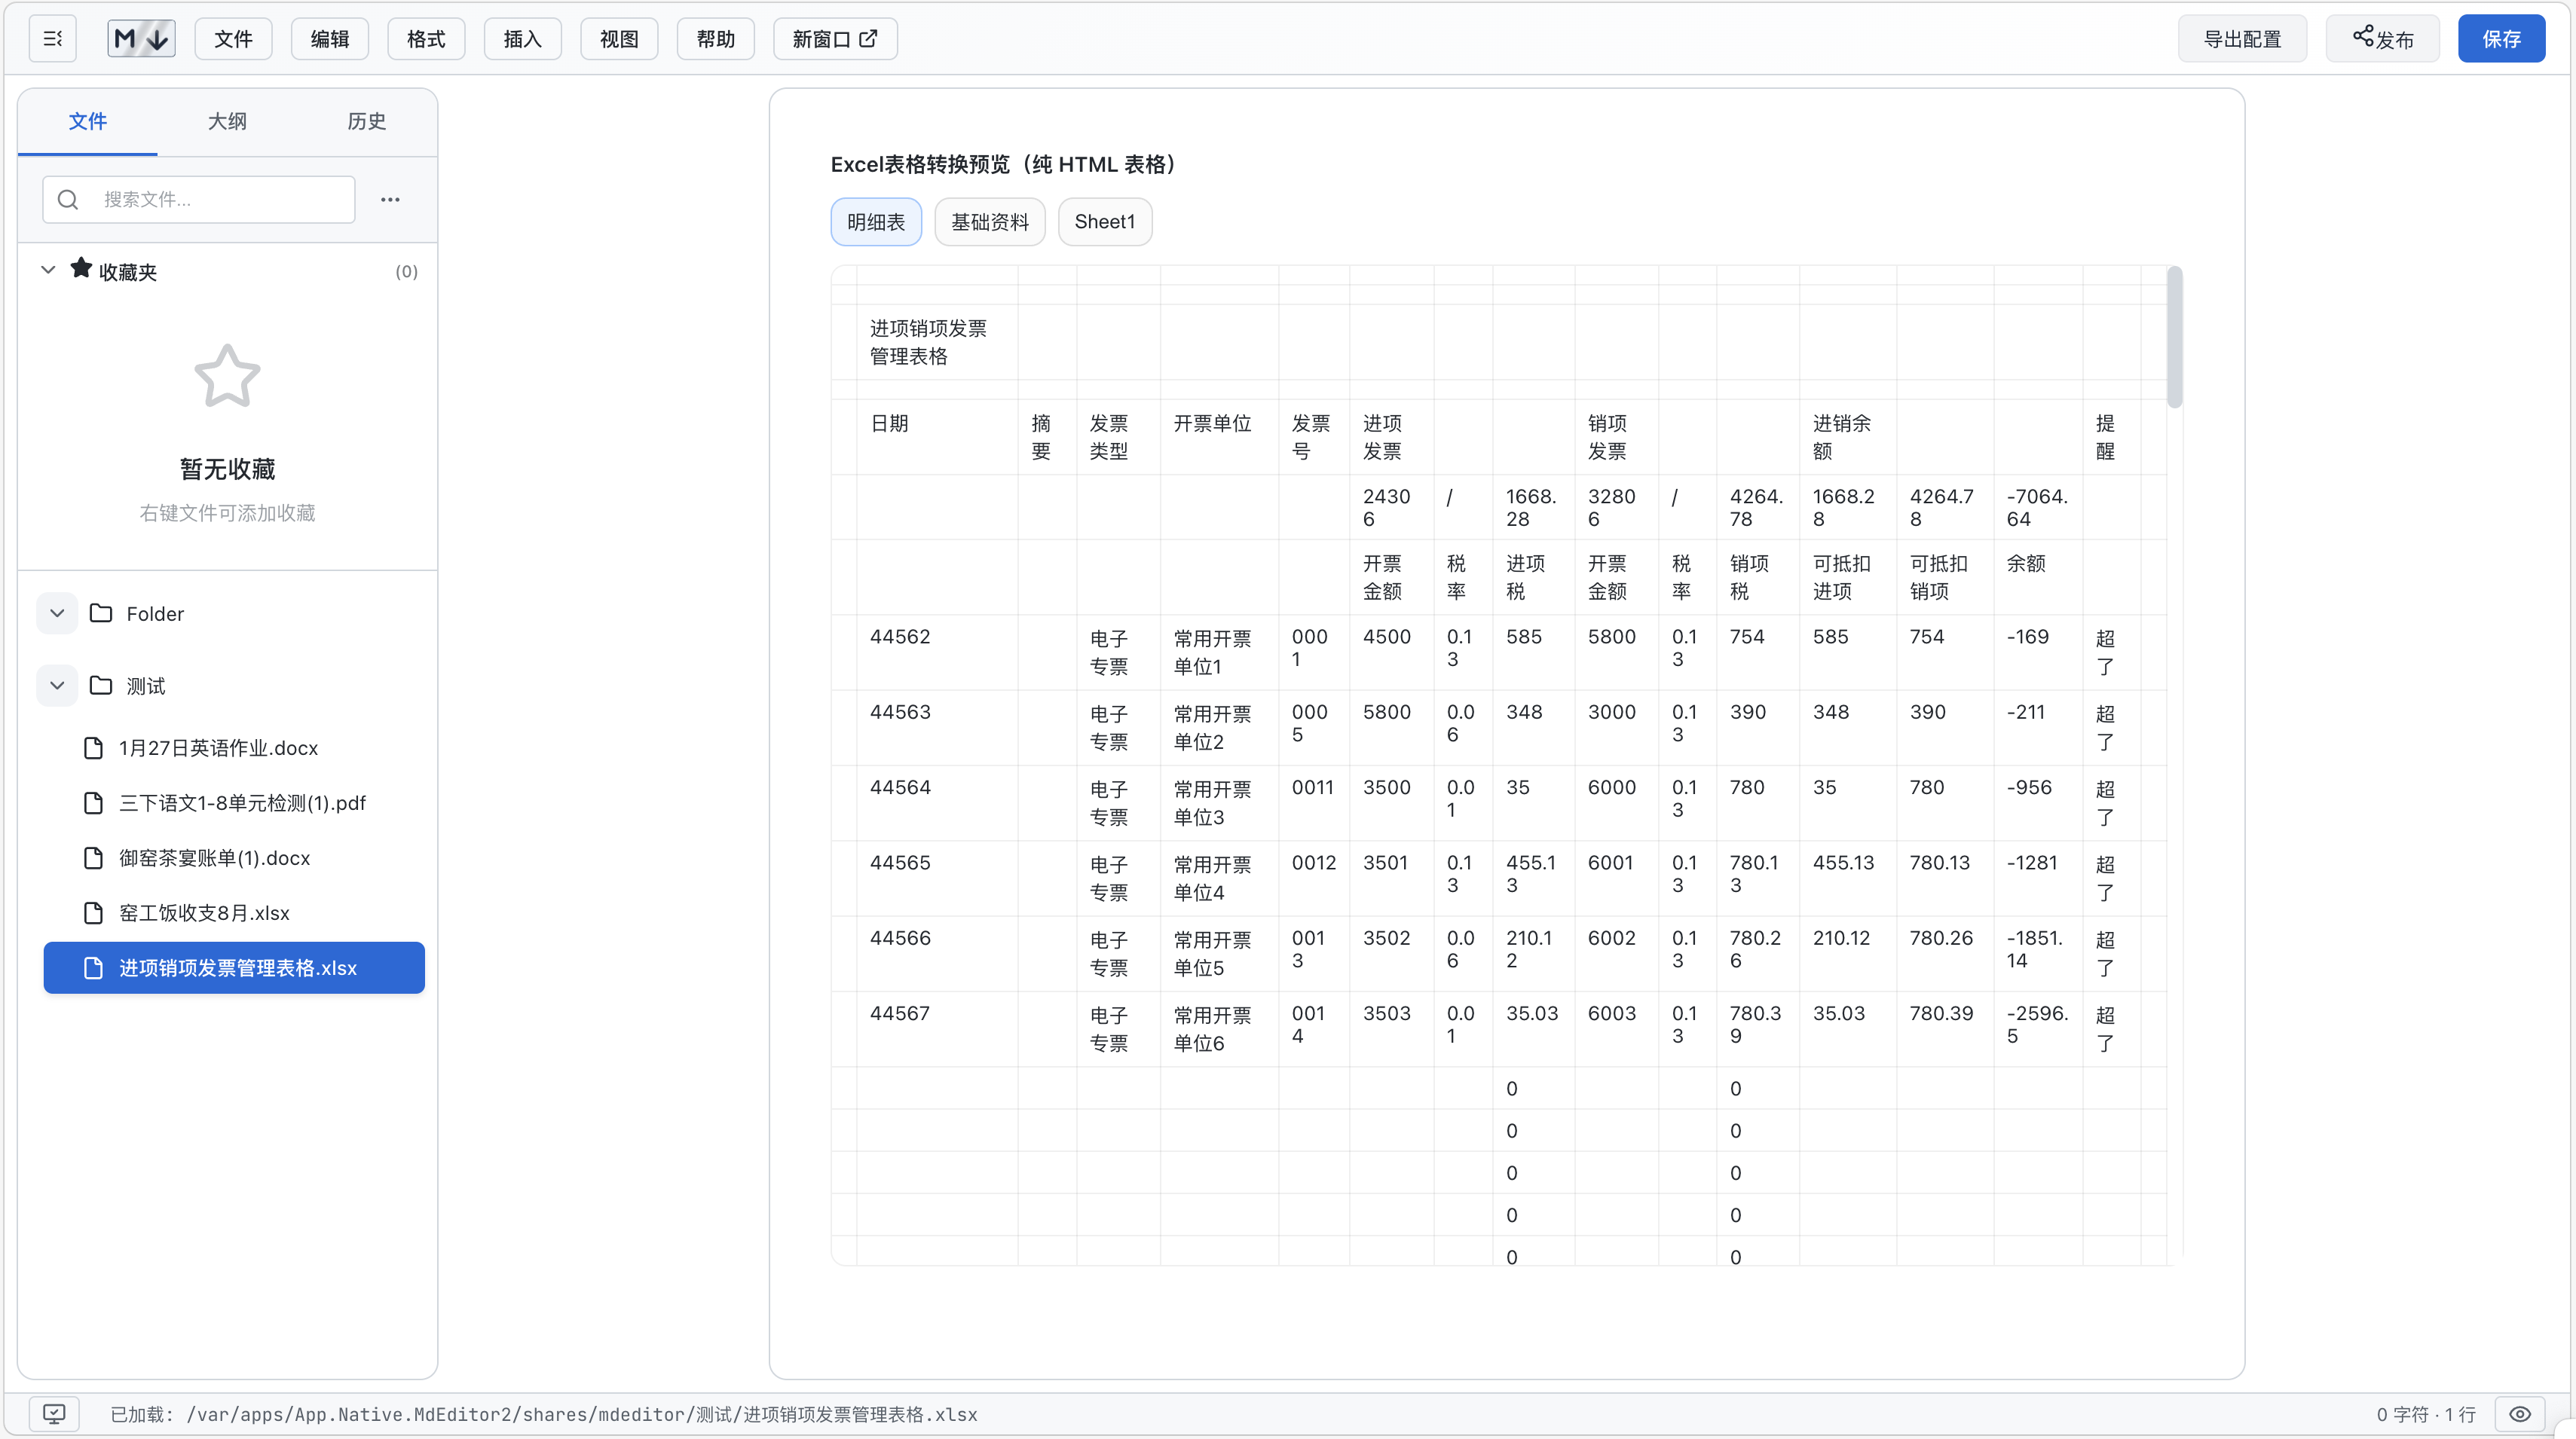Image resolution: width=2576 pixels, height=1439 pixels.
Task: Click the table's vertical scrollbar thumb
Action: coord(2174,337)
